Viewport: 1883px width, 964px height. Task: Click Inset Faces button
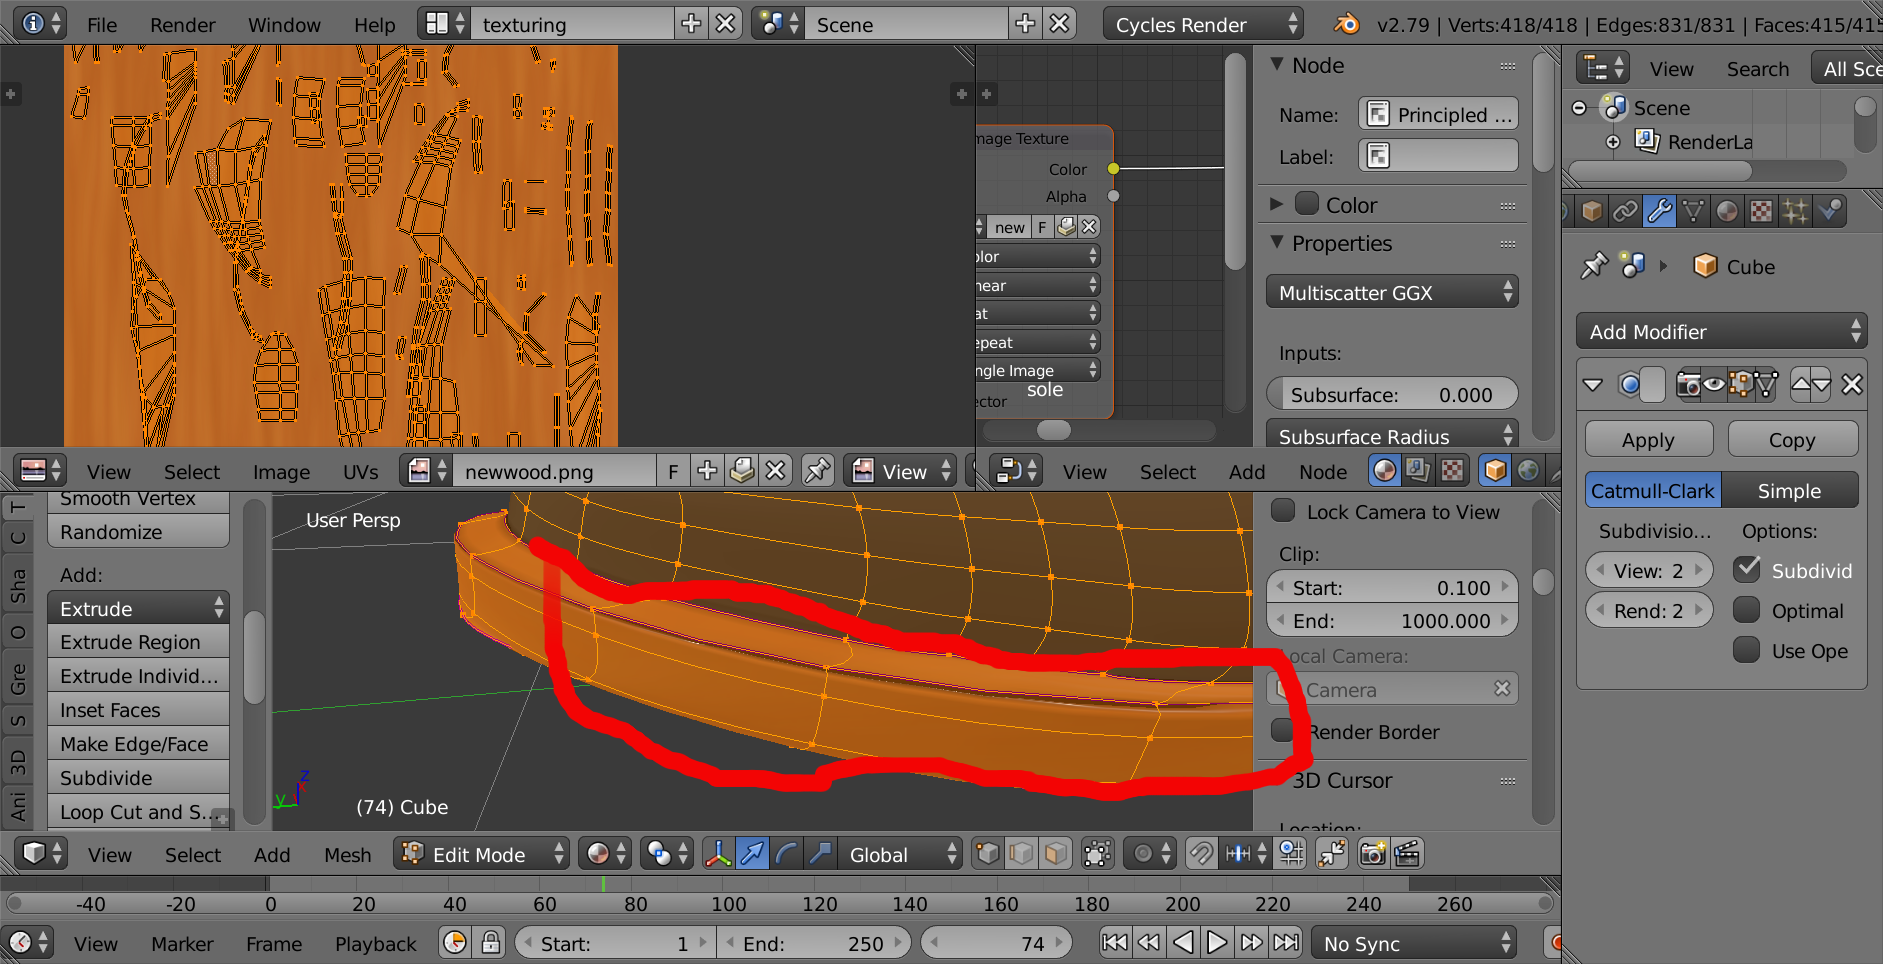(x=139, y=710)
